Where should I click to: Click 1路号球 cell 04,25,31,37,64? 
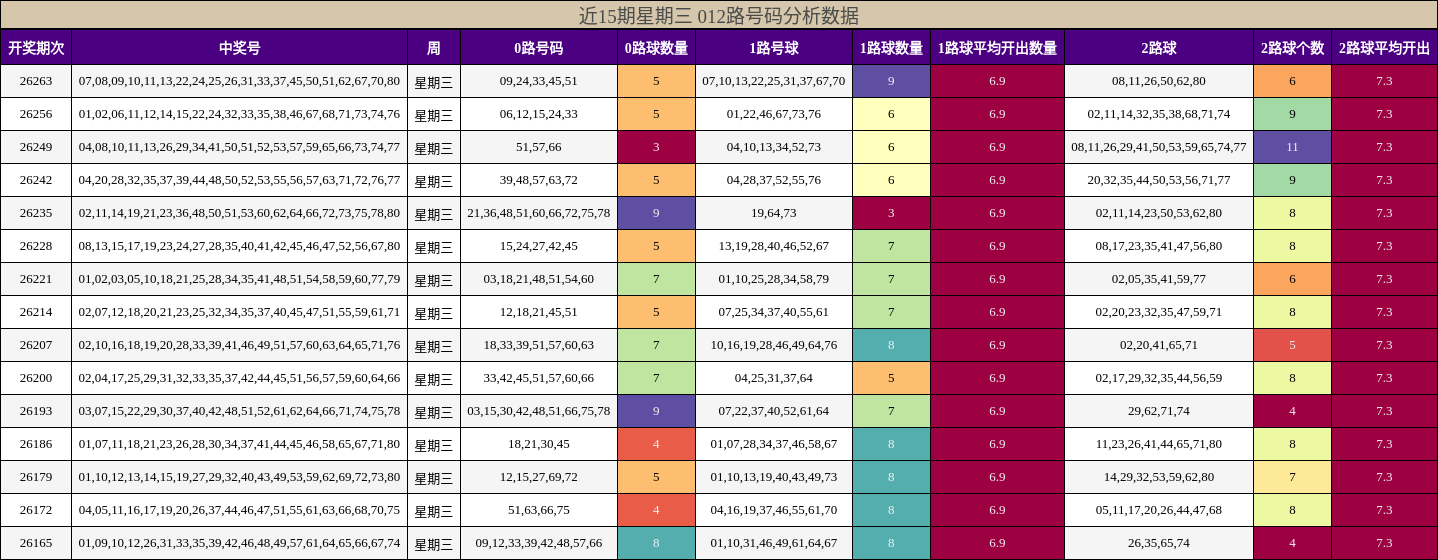pyautogui.click(x=774, y=378)
